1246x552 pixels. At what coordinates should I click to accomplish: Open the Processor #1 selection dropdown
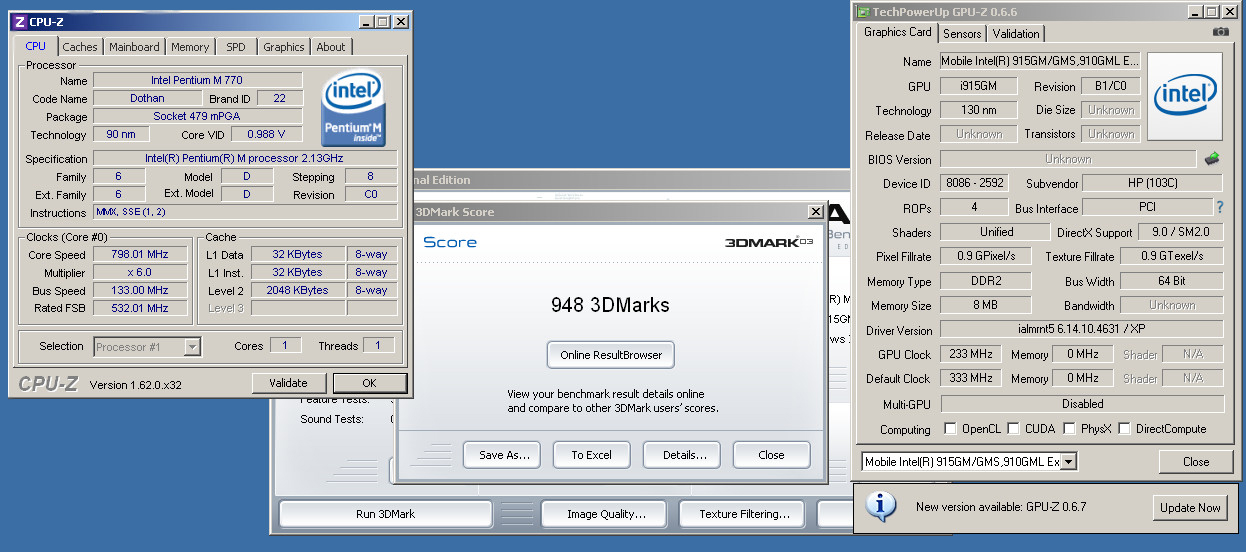click(192, 346)
